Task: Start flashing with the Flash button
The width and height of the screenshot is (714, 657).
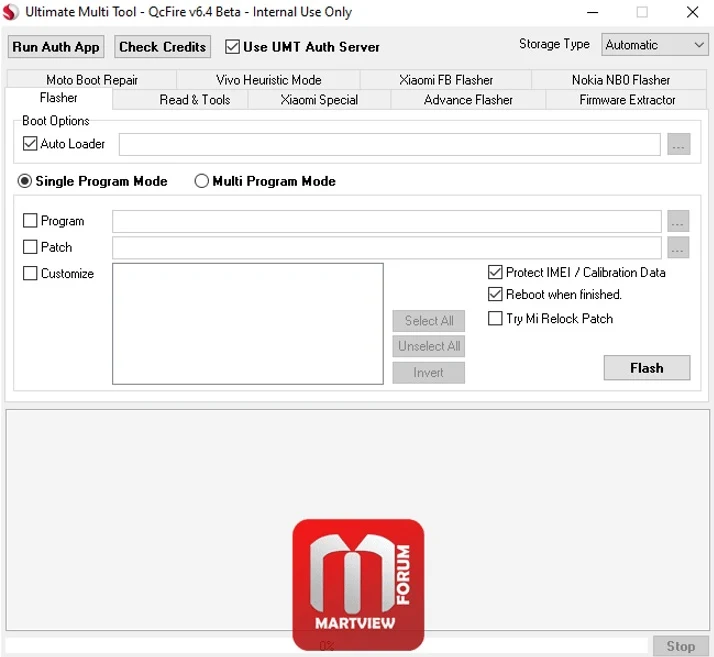Action: pos(647,368)
